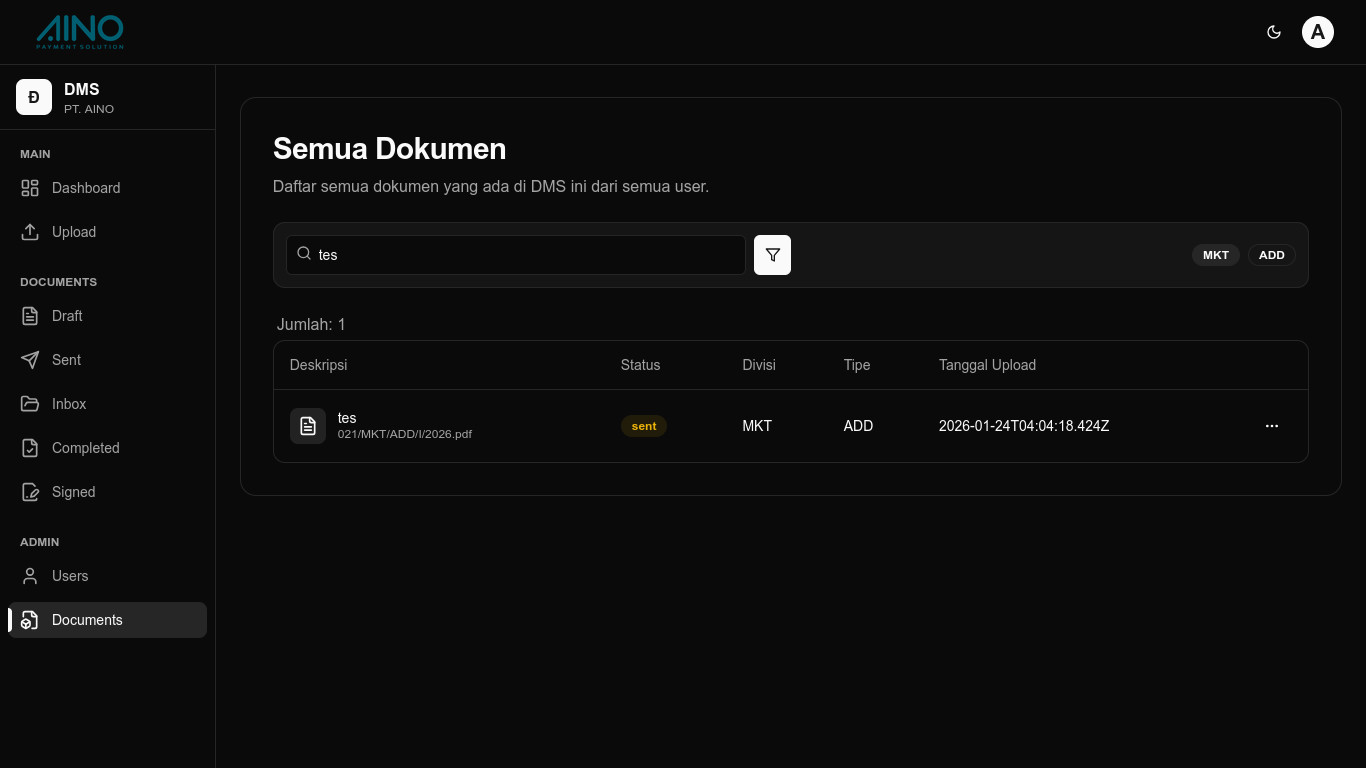Go to Dashboard in the sidebar

point(86,188)
